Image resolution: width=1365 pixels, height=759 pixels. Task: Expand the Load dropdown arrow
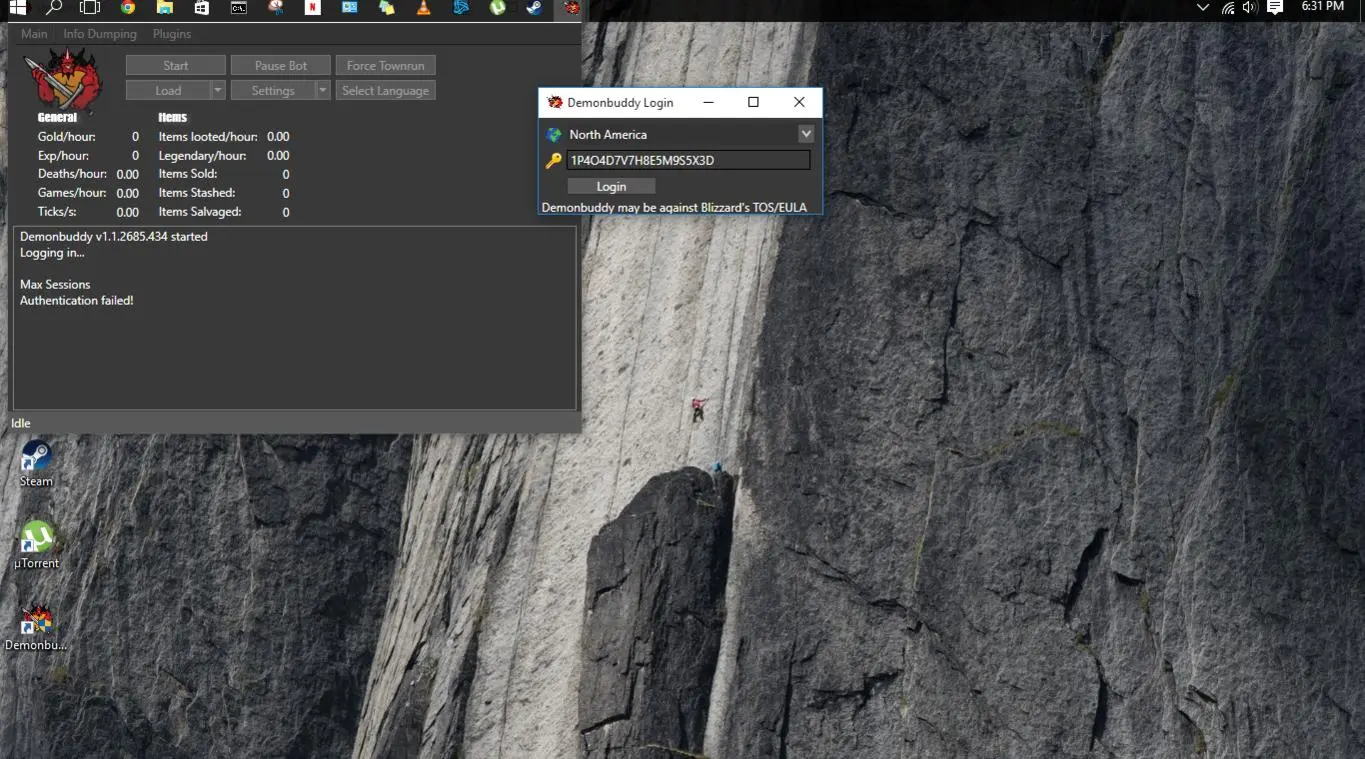[218, 90]
